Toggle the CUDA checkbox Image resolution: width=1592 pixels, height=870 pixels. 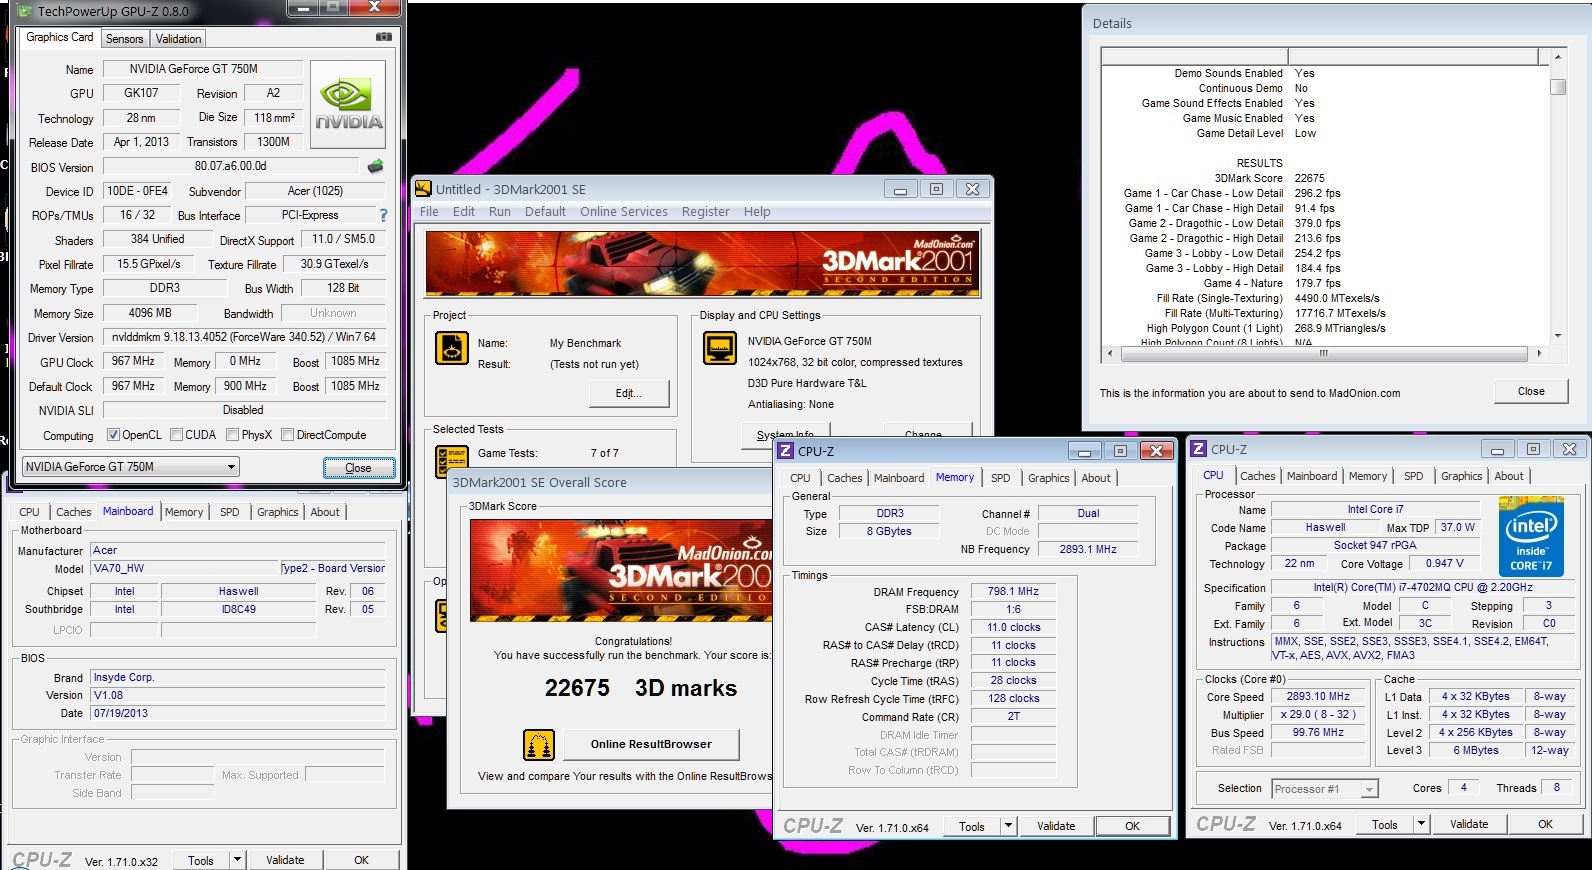pos(176,435)
